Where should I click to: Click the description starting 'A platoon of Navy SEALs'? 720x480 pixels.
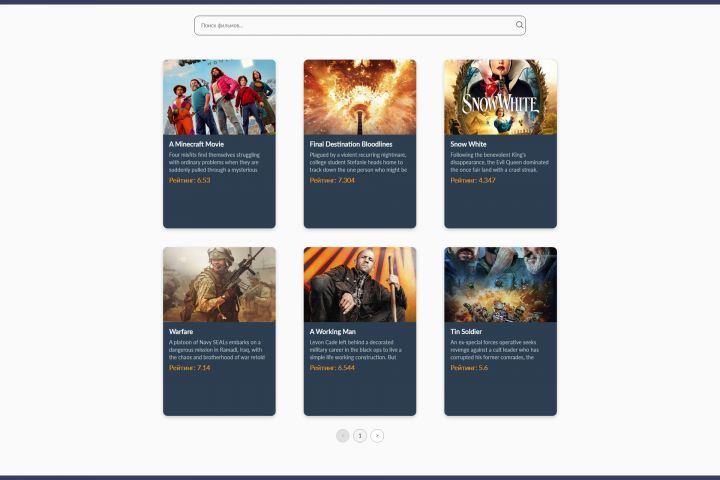tap(217, 350)
